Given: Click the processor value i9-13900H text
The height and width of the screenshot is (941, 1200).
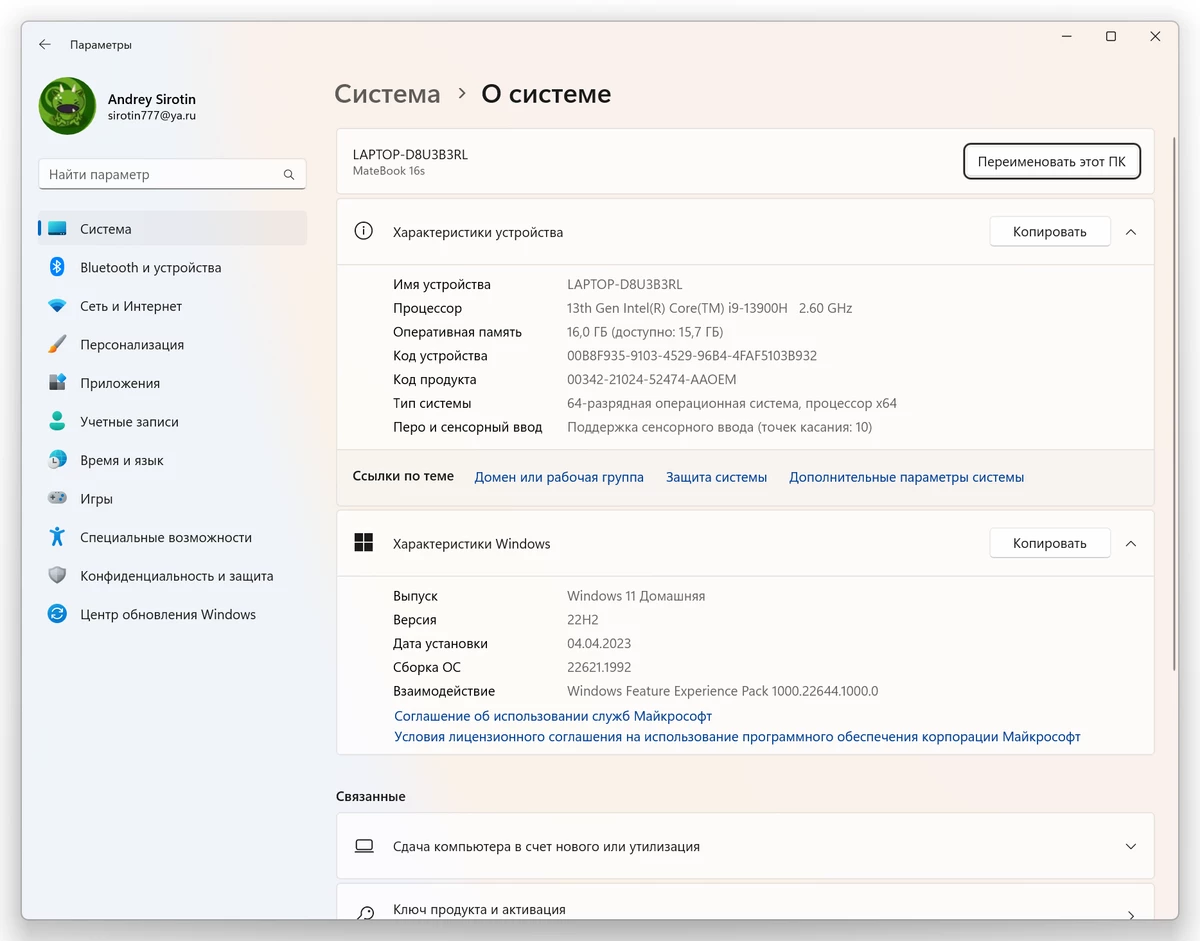Looking at the screenshot, I should click(709, 308).
